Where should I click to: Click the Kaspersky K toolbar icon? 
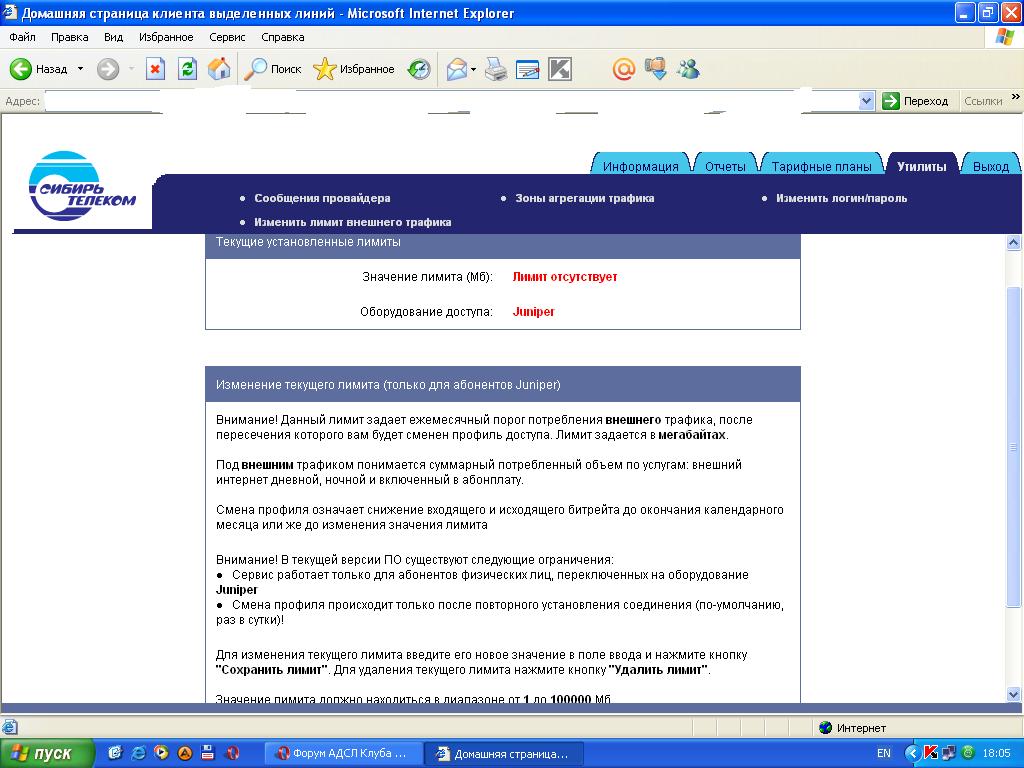coord(560,69)
